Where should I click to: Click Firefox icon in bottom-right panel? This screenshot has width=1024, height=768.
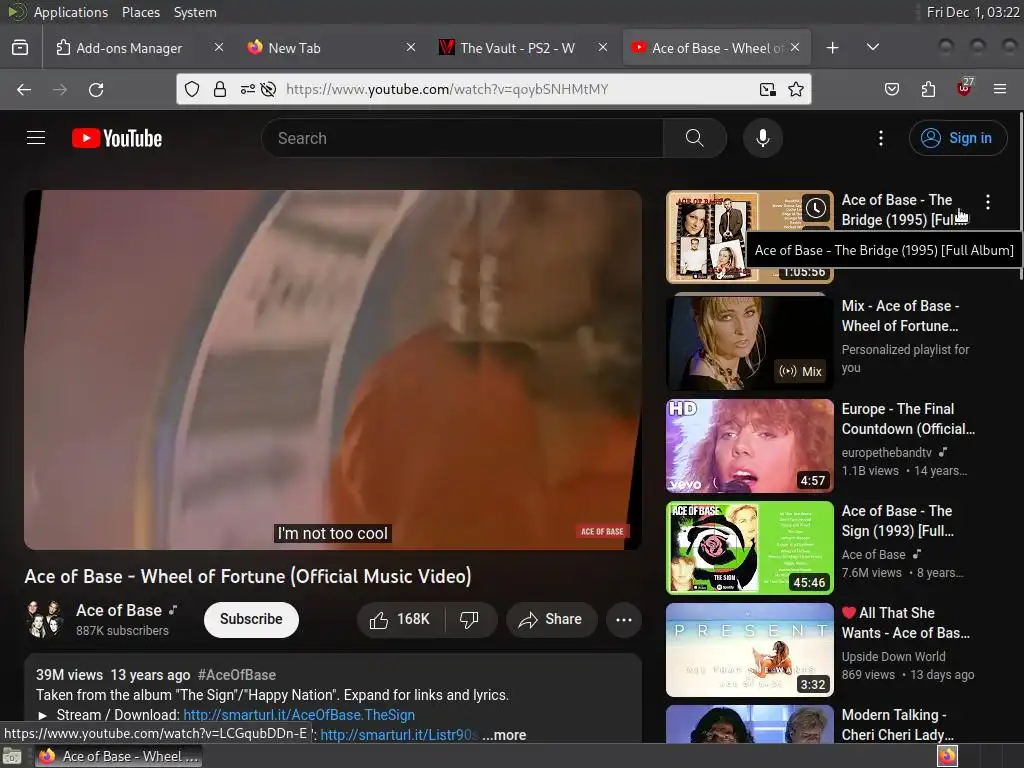947,756
